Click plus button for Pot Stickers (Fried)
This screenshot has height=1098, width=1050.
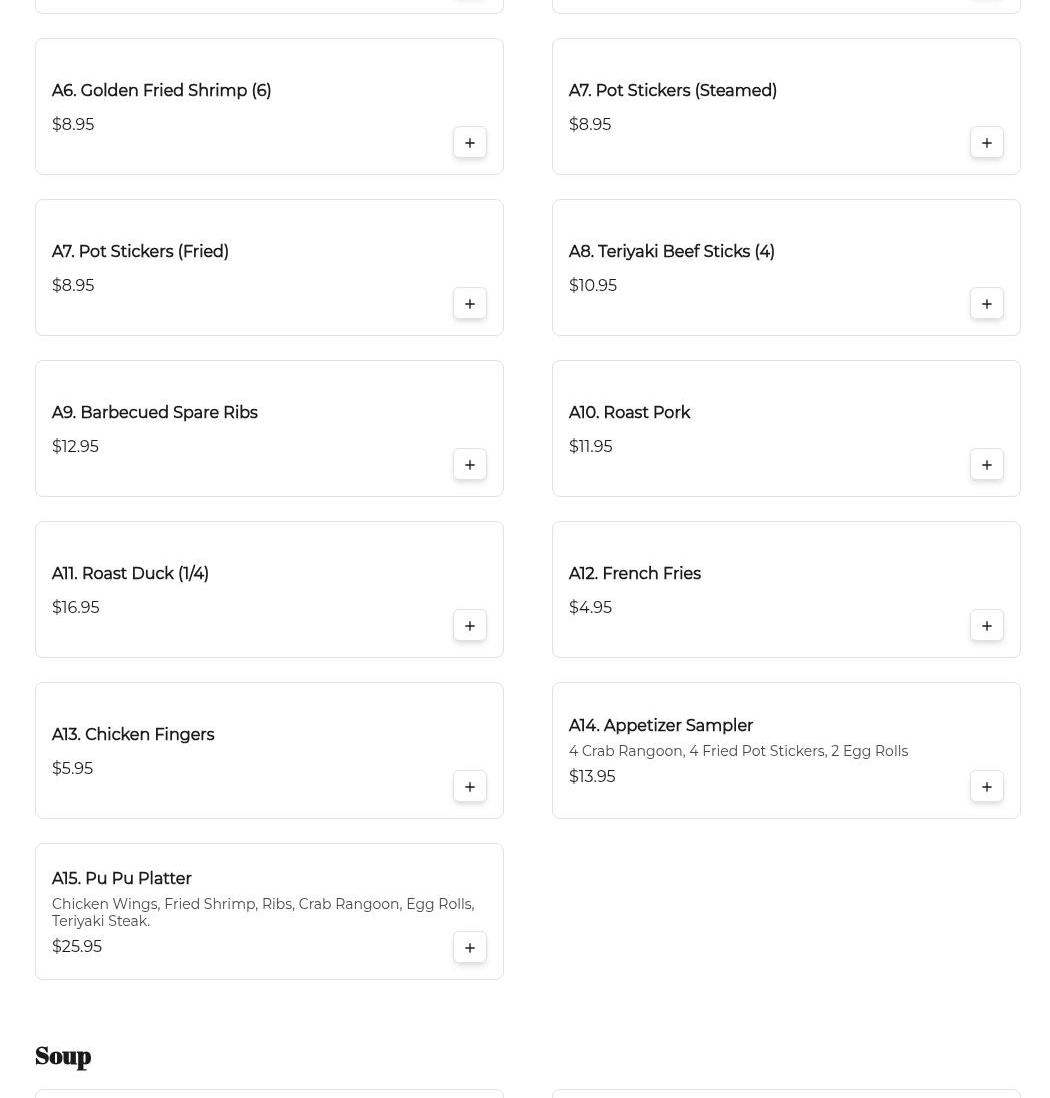point(470,304)
